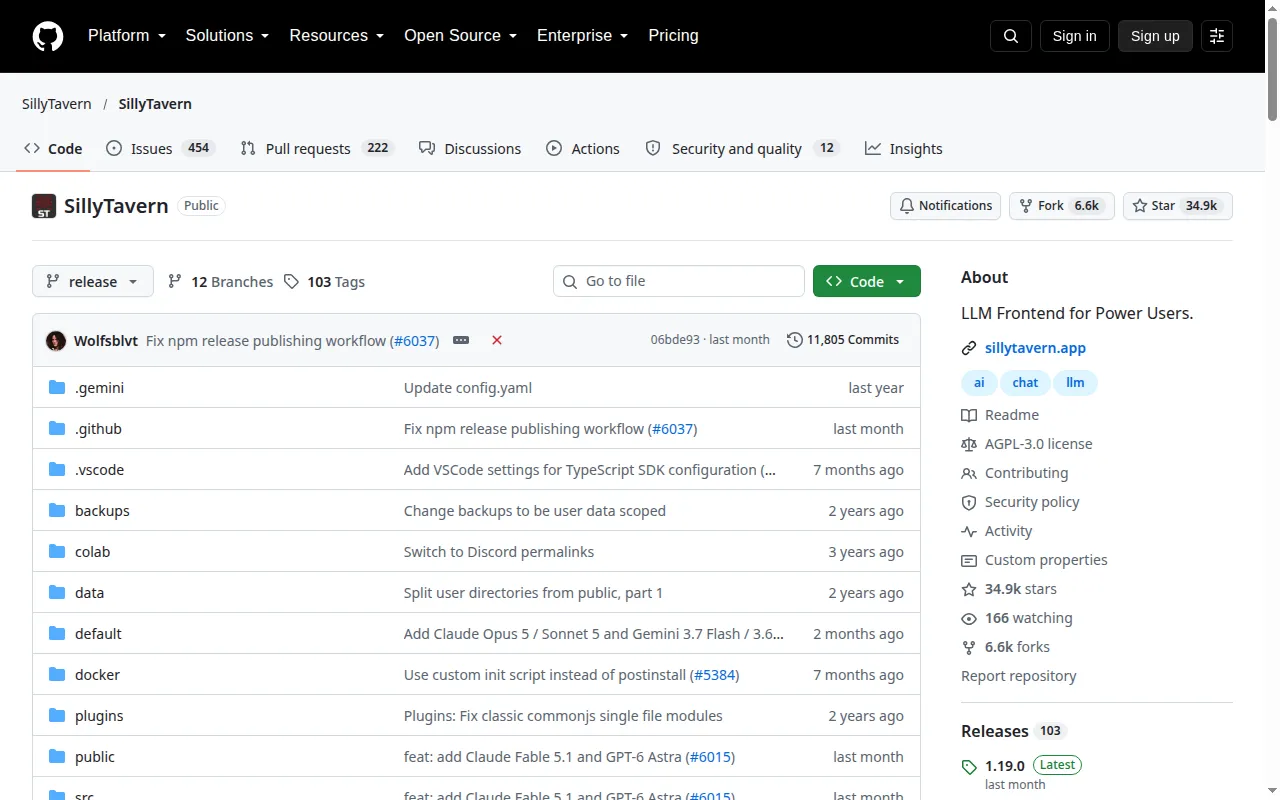Open the Actions tab
Screen dimensions: 1280x800
click(583, 148)
